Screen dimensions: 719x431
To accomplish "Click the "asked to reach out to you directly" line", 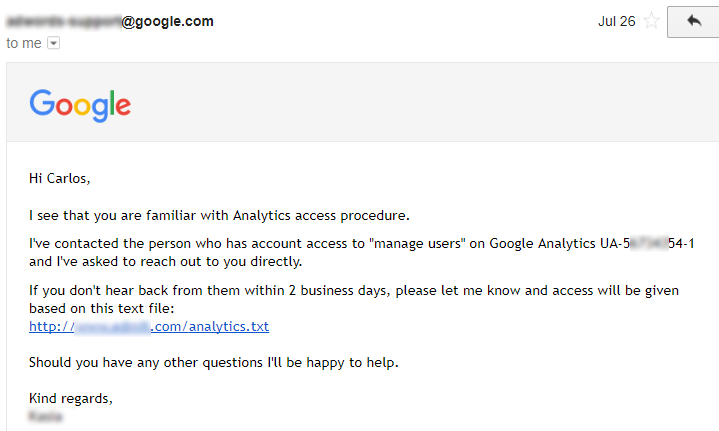I will 165,261.
